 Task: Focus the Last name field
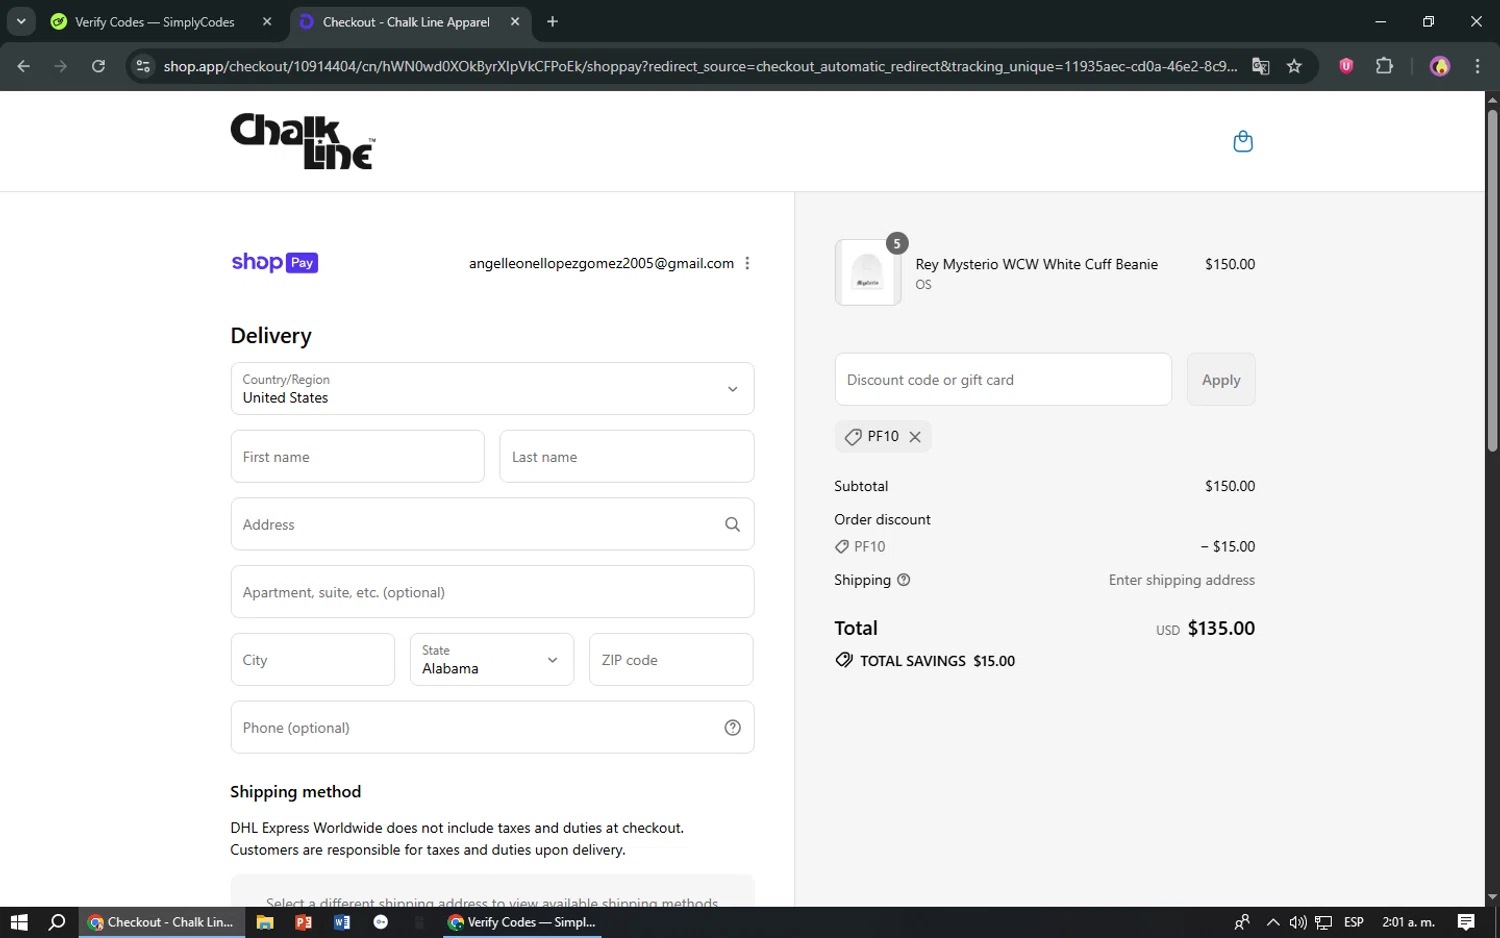point(626,456)
